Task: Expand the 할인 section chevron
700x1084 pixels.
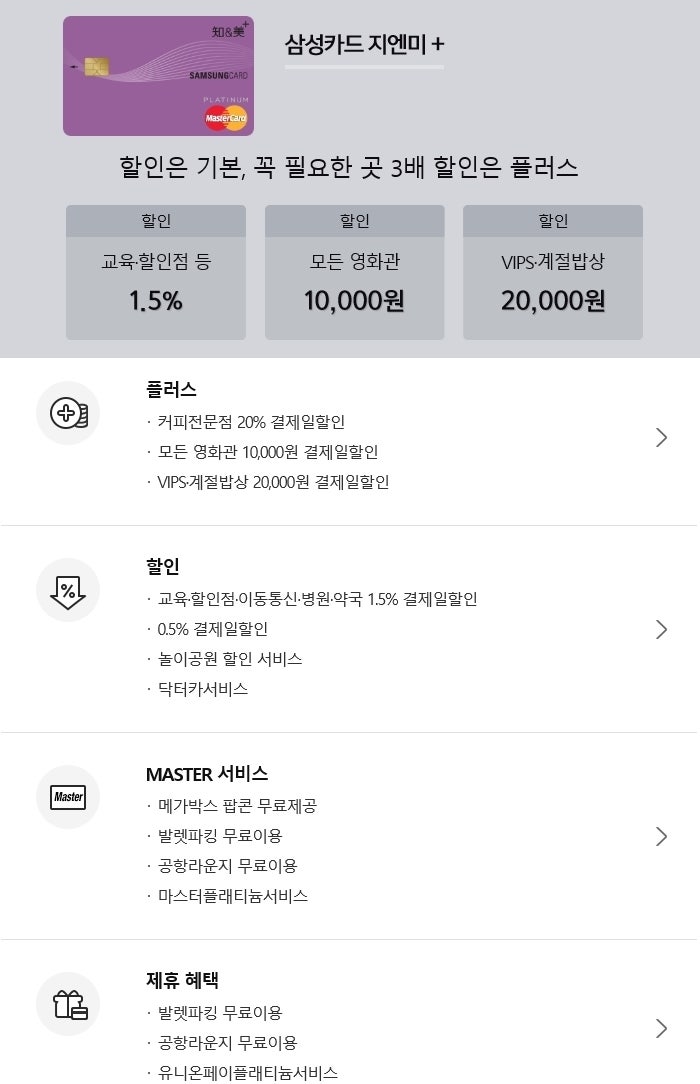Action: (x=661, y=629)
